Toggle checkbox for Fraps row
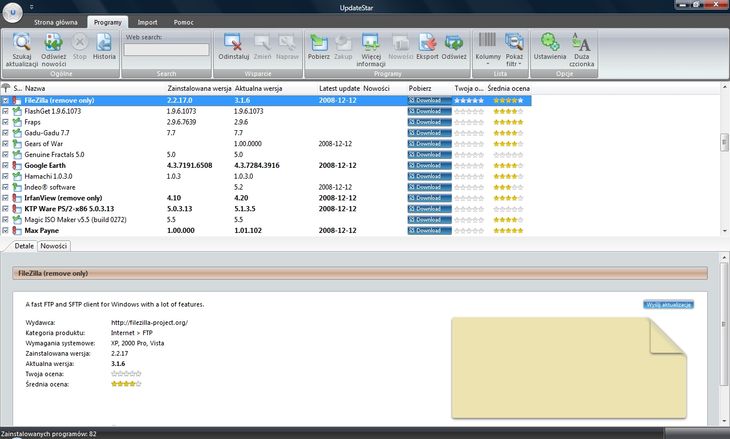 6,122
